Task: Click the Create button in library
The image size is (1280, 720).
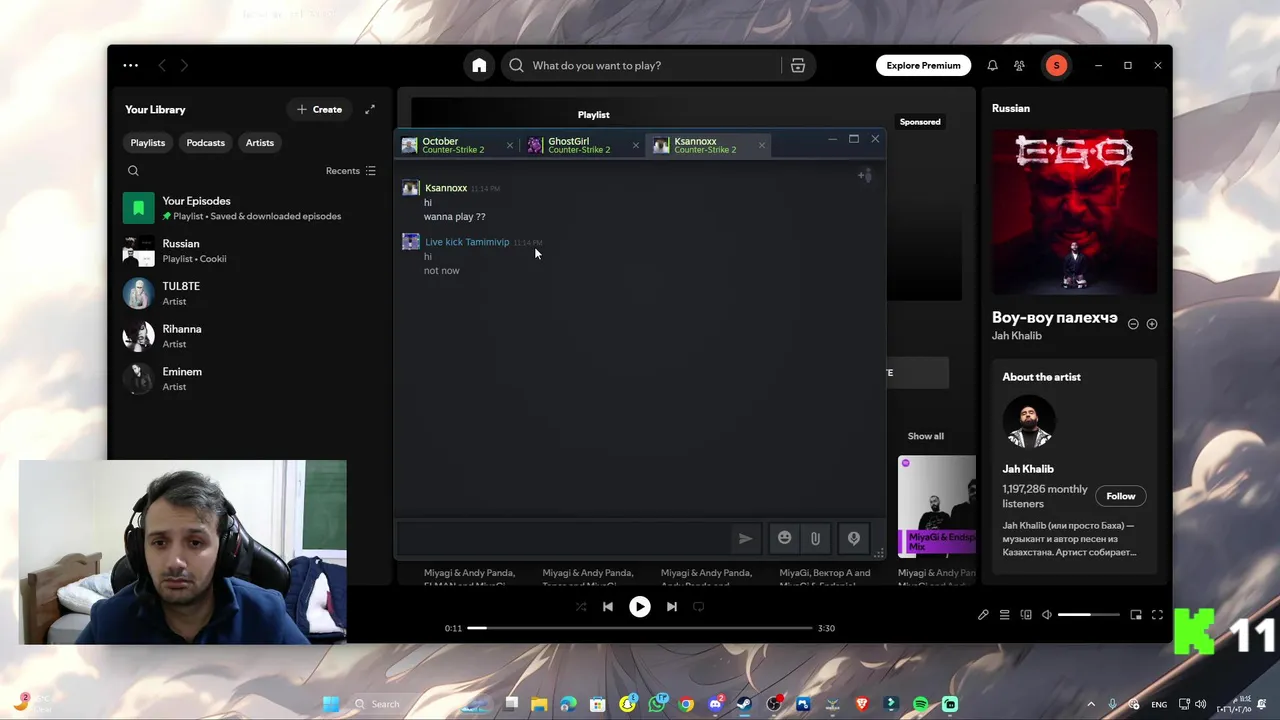Action: point(320,109)
